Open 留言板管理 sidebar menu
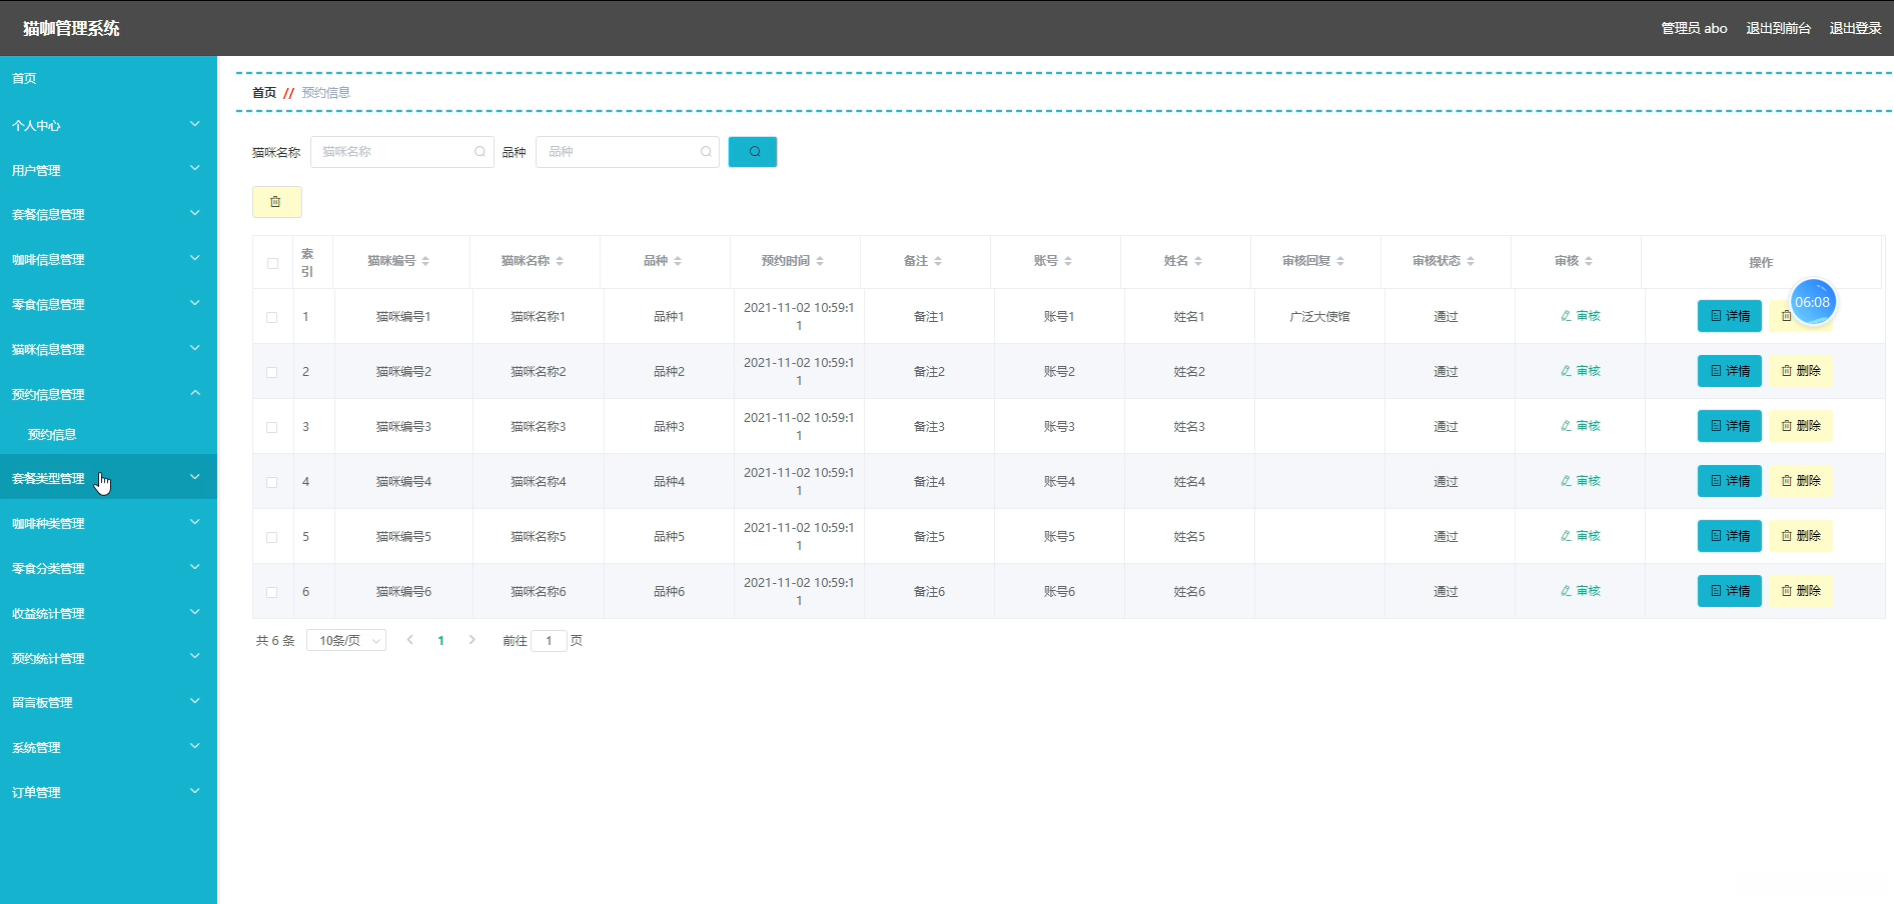The height and width of the screenshot is (904, 1894). (108, 702)
